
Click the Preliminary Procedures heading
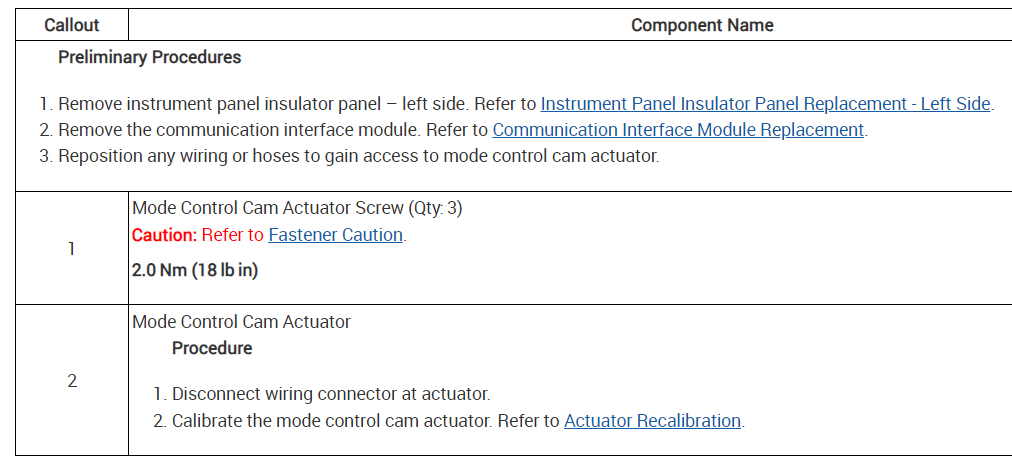click(x=149, y=58)
